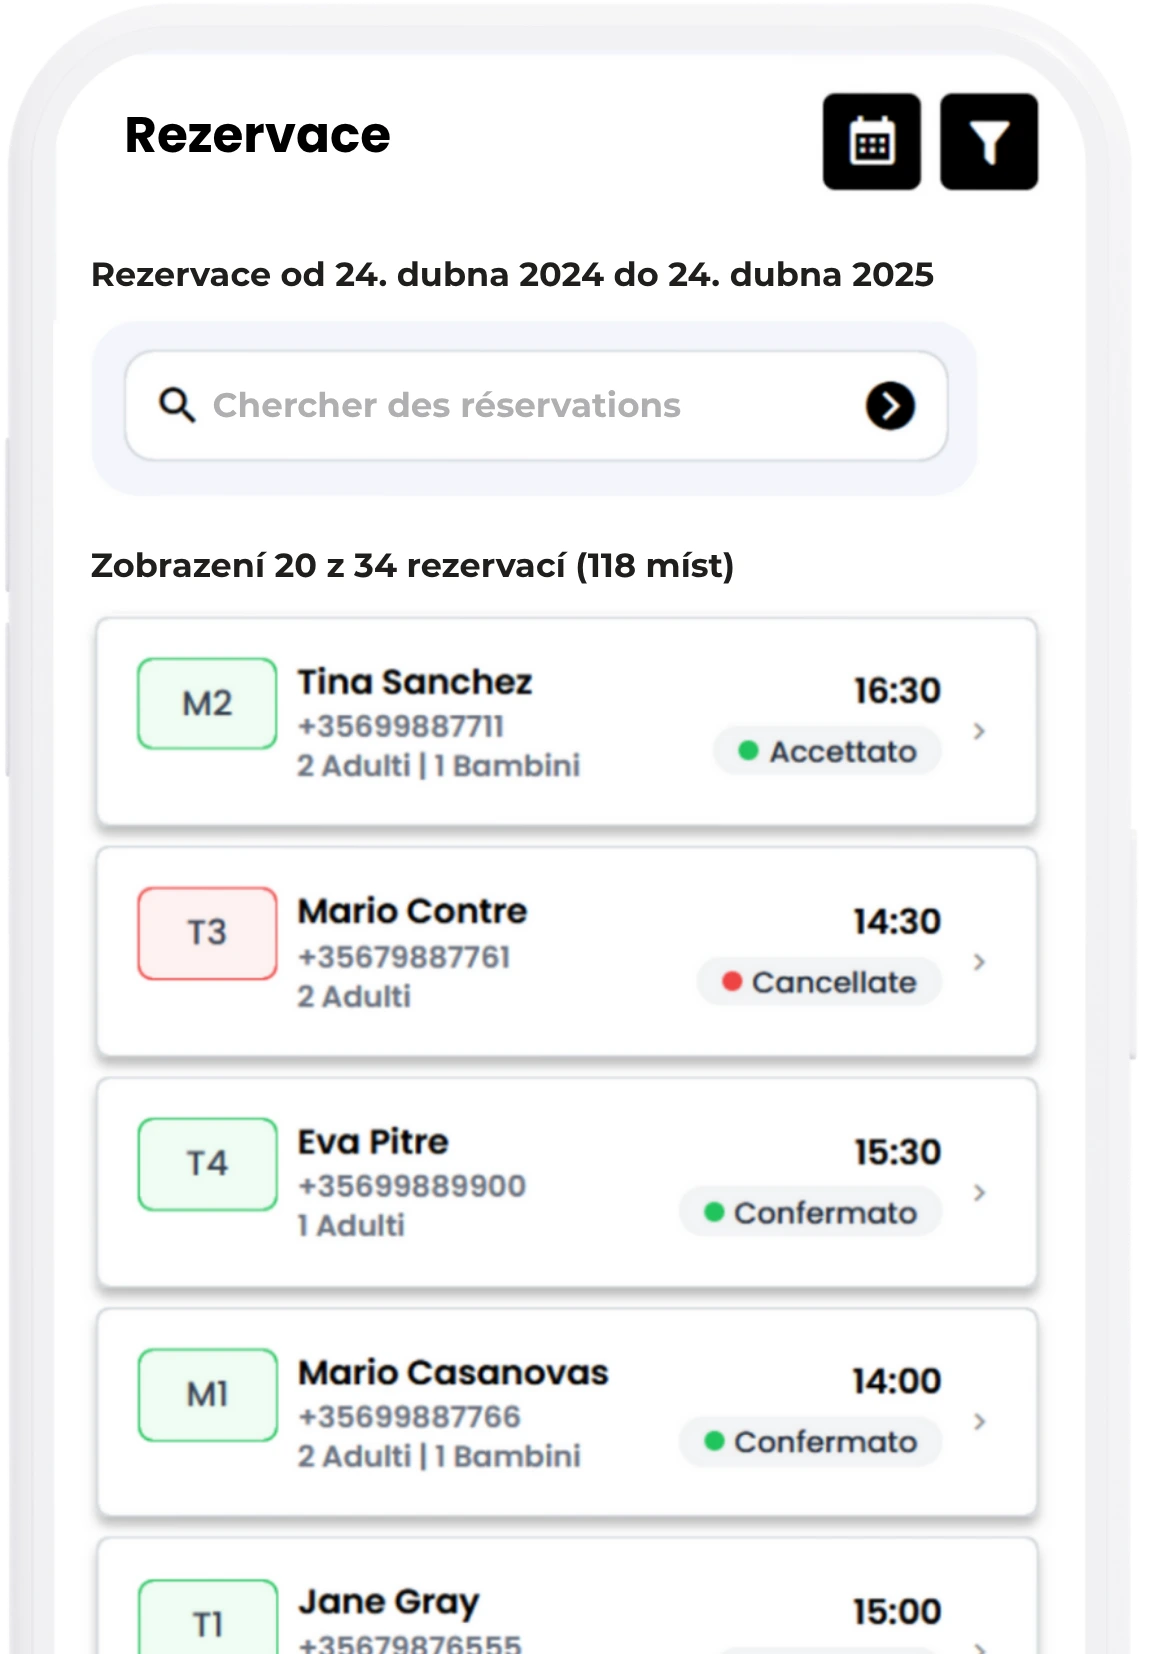Screen dimensions: 1165x1654
Task: Open Mario Casanovas reservation by name
Action: click(x=453, y=1372)
